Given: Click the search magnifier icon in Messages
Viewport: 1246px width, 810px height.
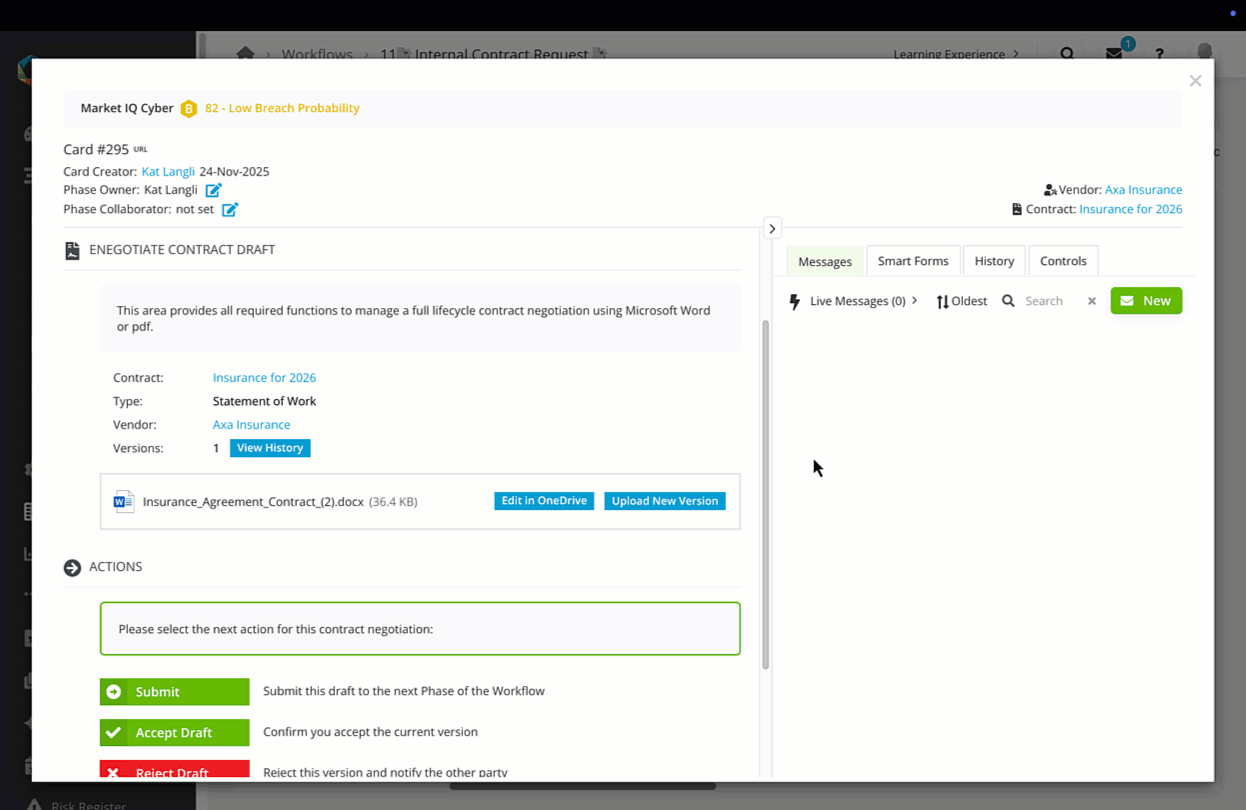Looking at the screenshot, I should pos(1008,301).
